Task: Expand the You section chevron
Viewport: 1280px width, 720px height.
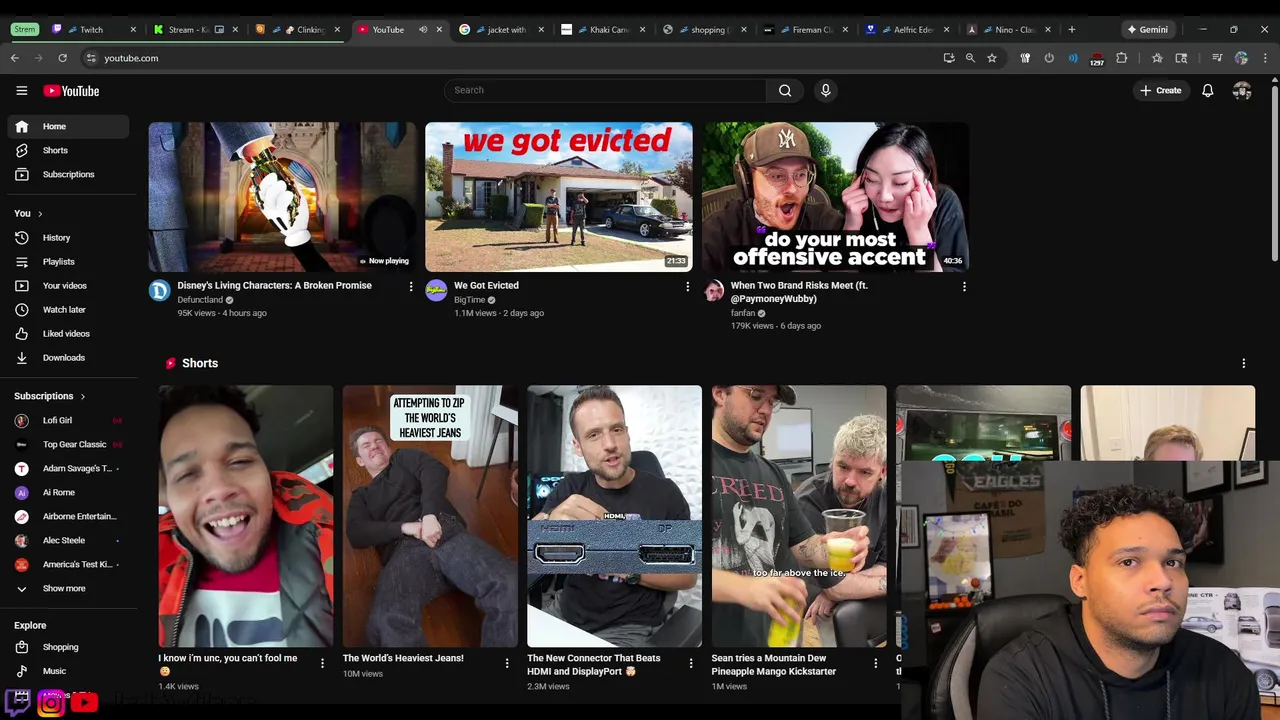Action: (x=40, y=214)
